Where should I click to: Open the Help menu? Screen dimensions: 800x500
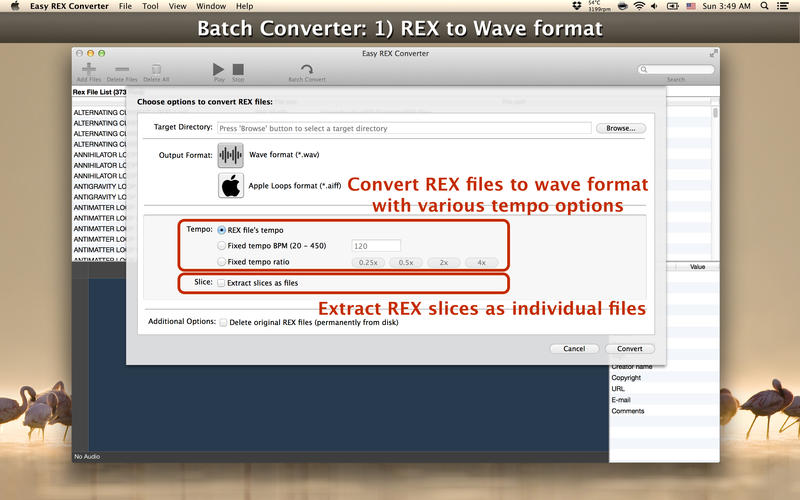[x=244, y=6]
